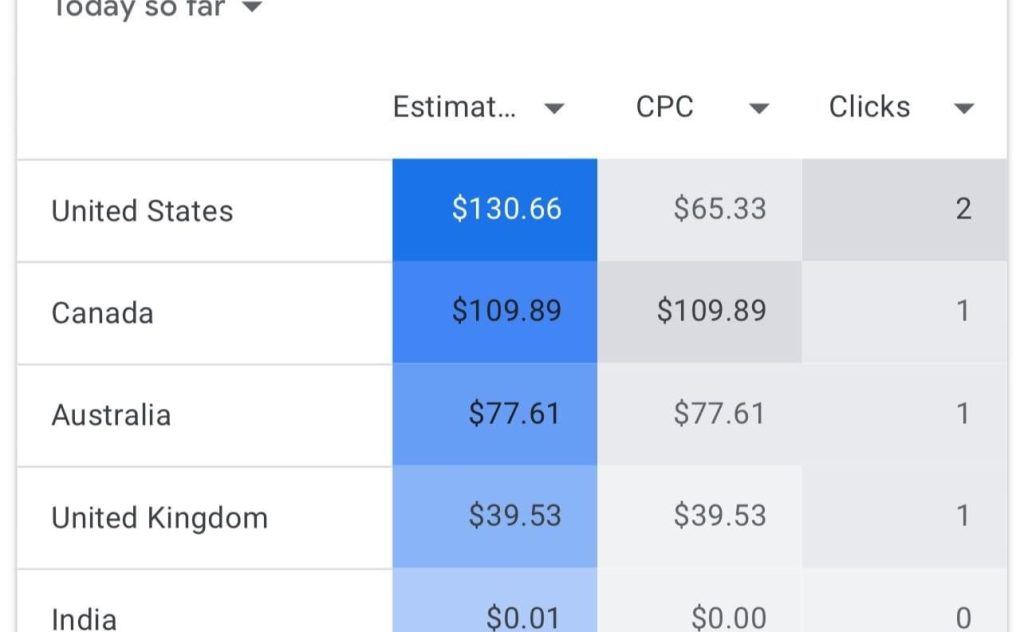Expand the Estimated earnings column dropdown arrow

coord(554,109)
